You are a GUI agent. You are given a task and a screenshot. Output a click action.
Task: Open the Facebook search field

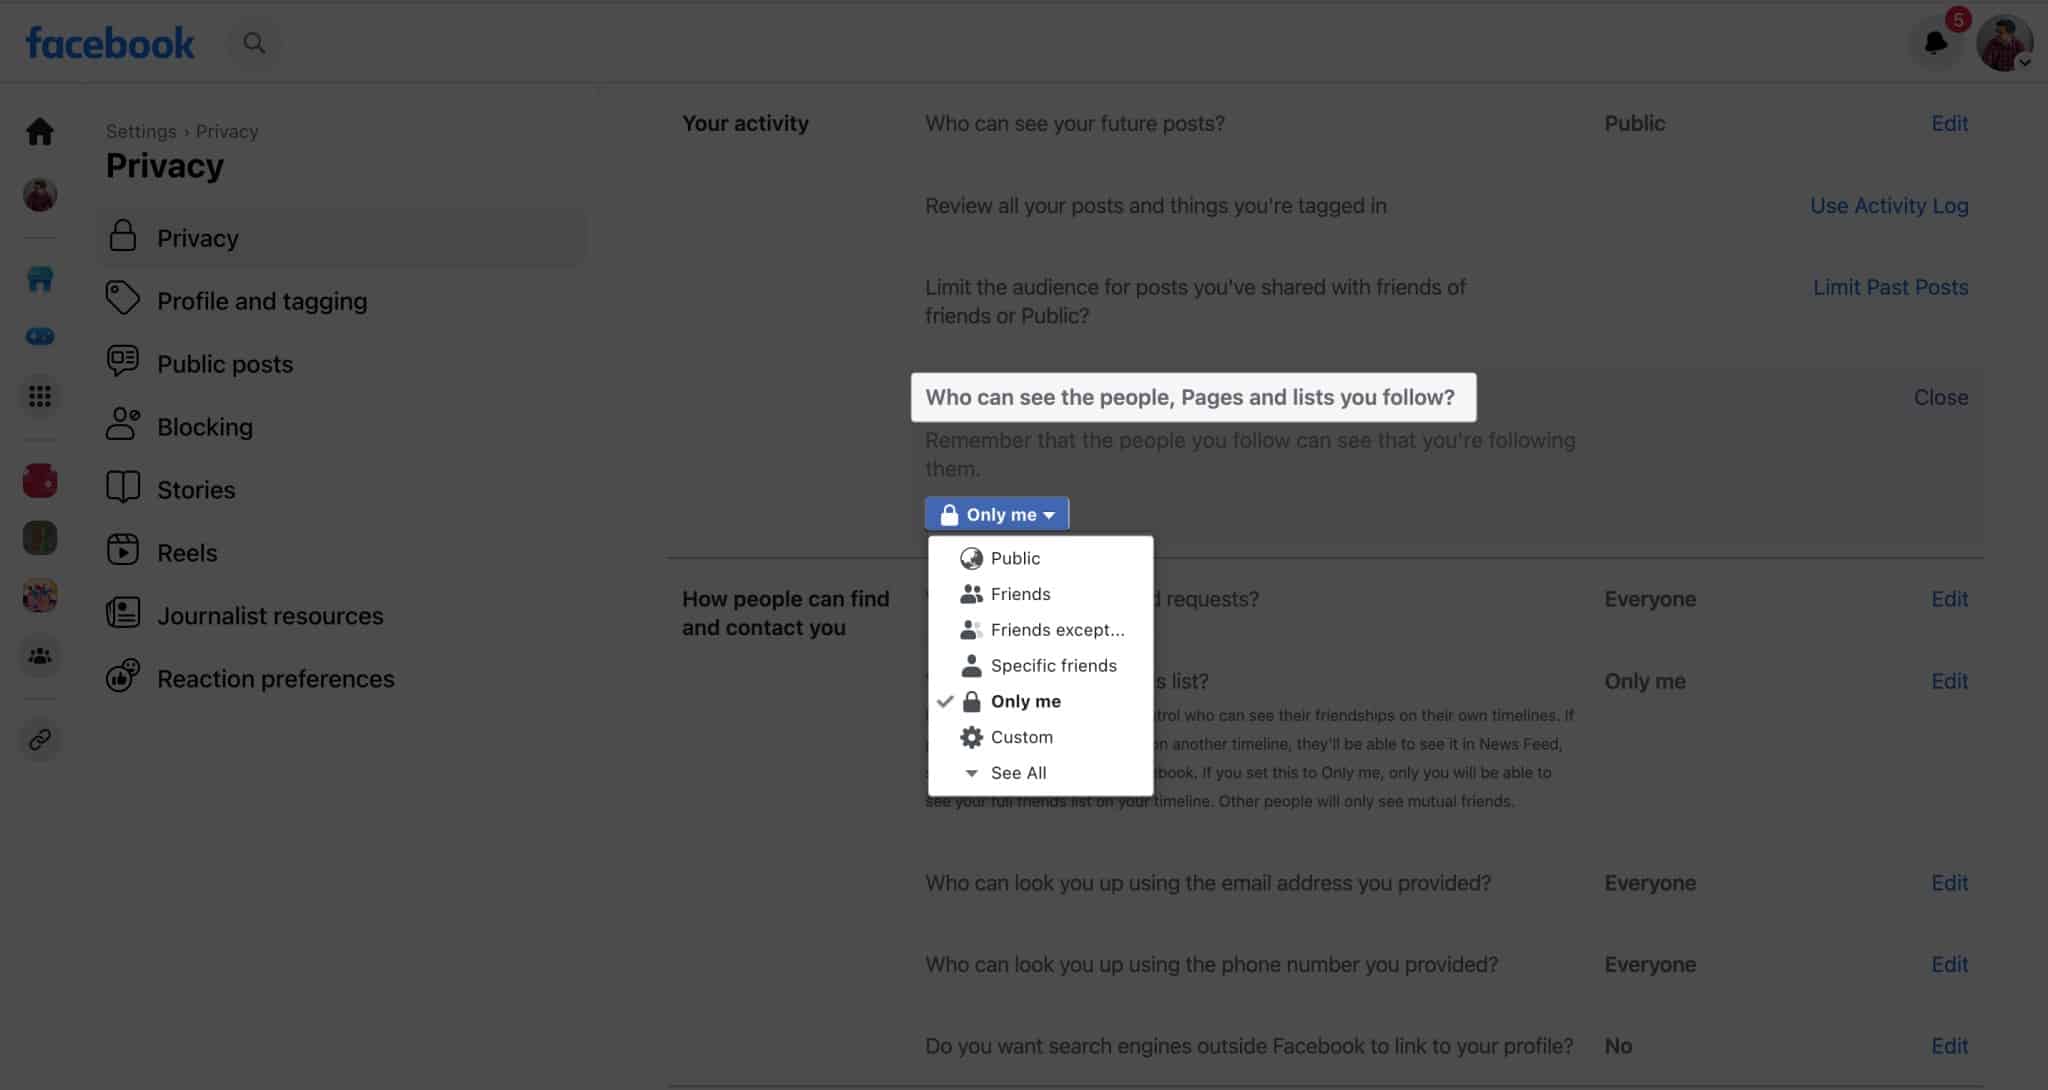pyautogui.click(x=254, y=43)
